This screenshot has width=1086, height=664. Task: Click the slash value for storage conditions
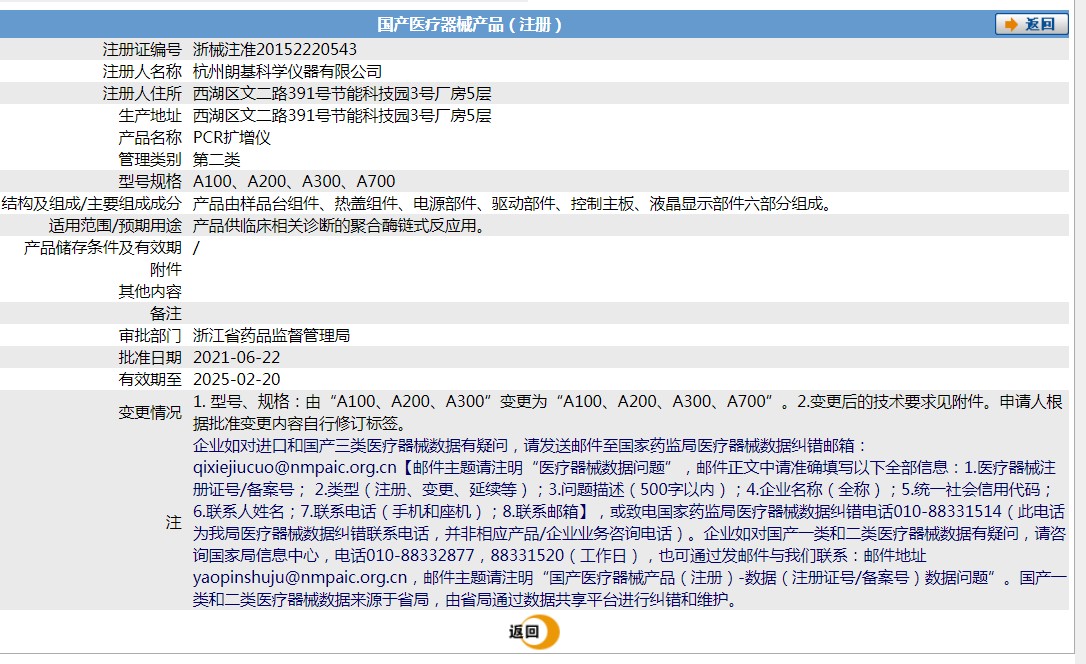(x=196, y=247)
